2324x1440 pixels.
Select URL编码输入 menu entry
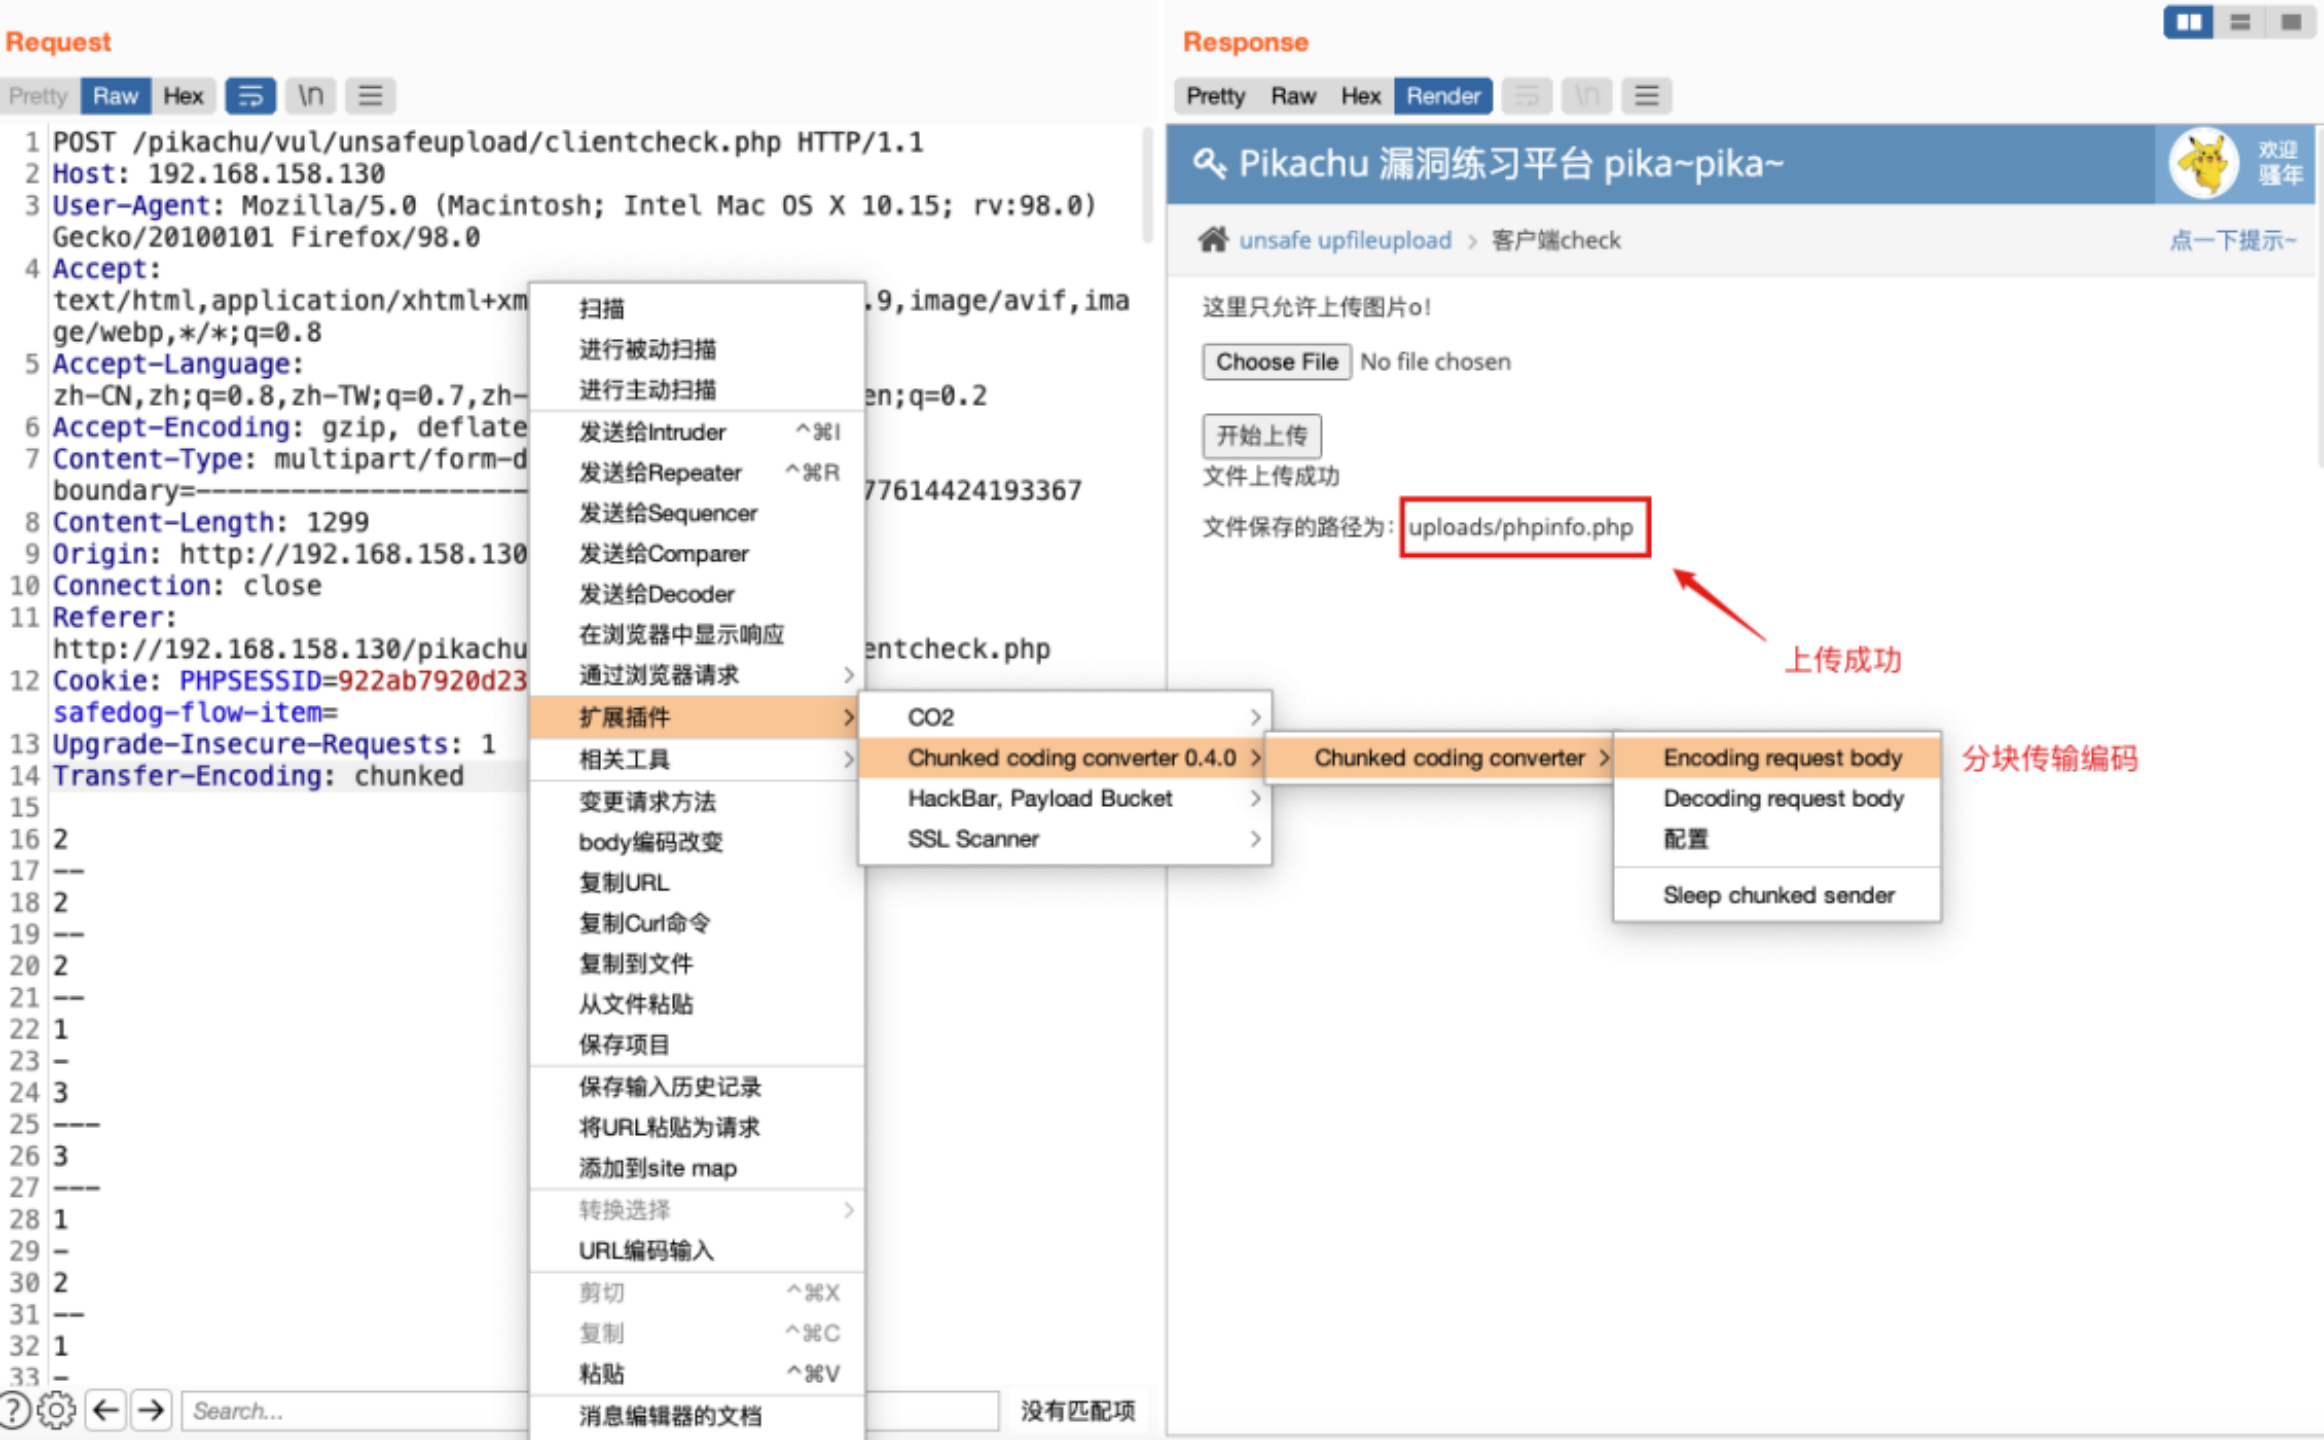coord(696,1250)
